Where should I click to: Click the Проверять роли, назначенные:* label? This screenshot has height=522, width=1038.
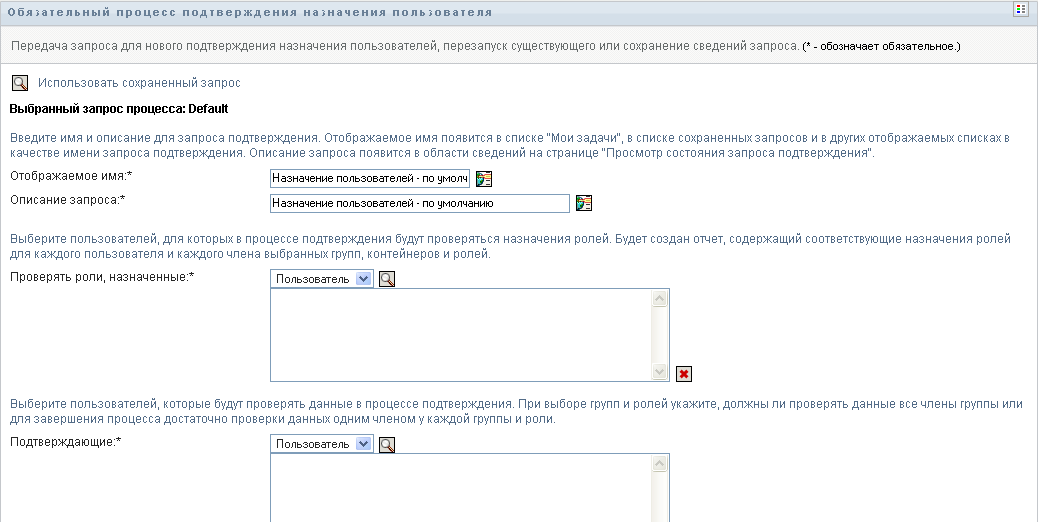click(x=102, y=277)
